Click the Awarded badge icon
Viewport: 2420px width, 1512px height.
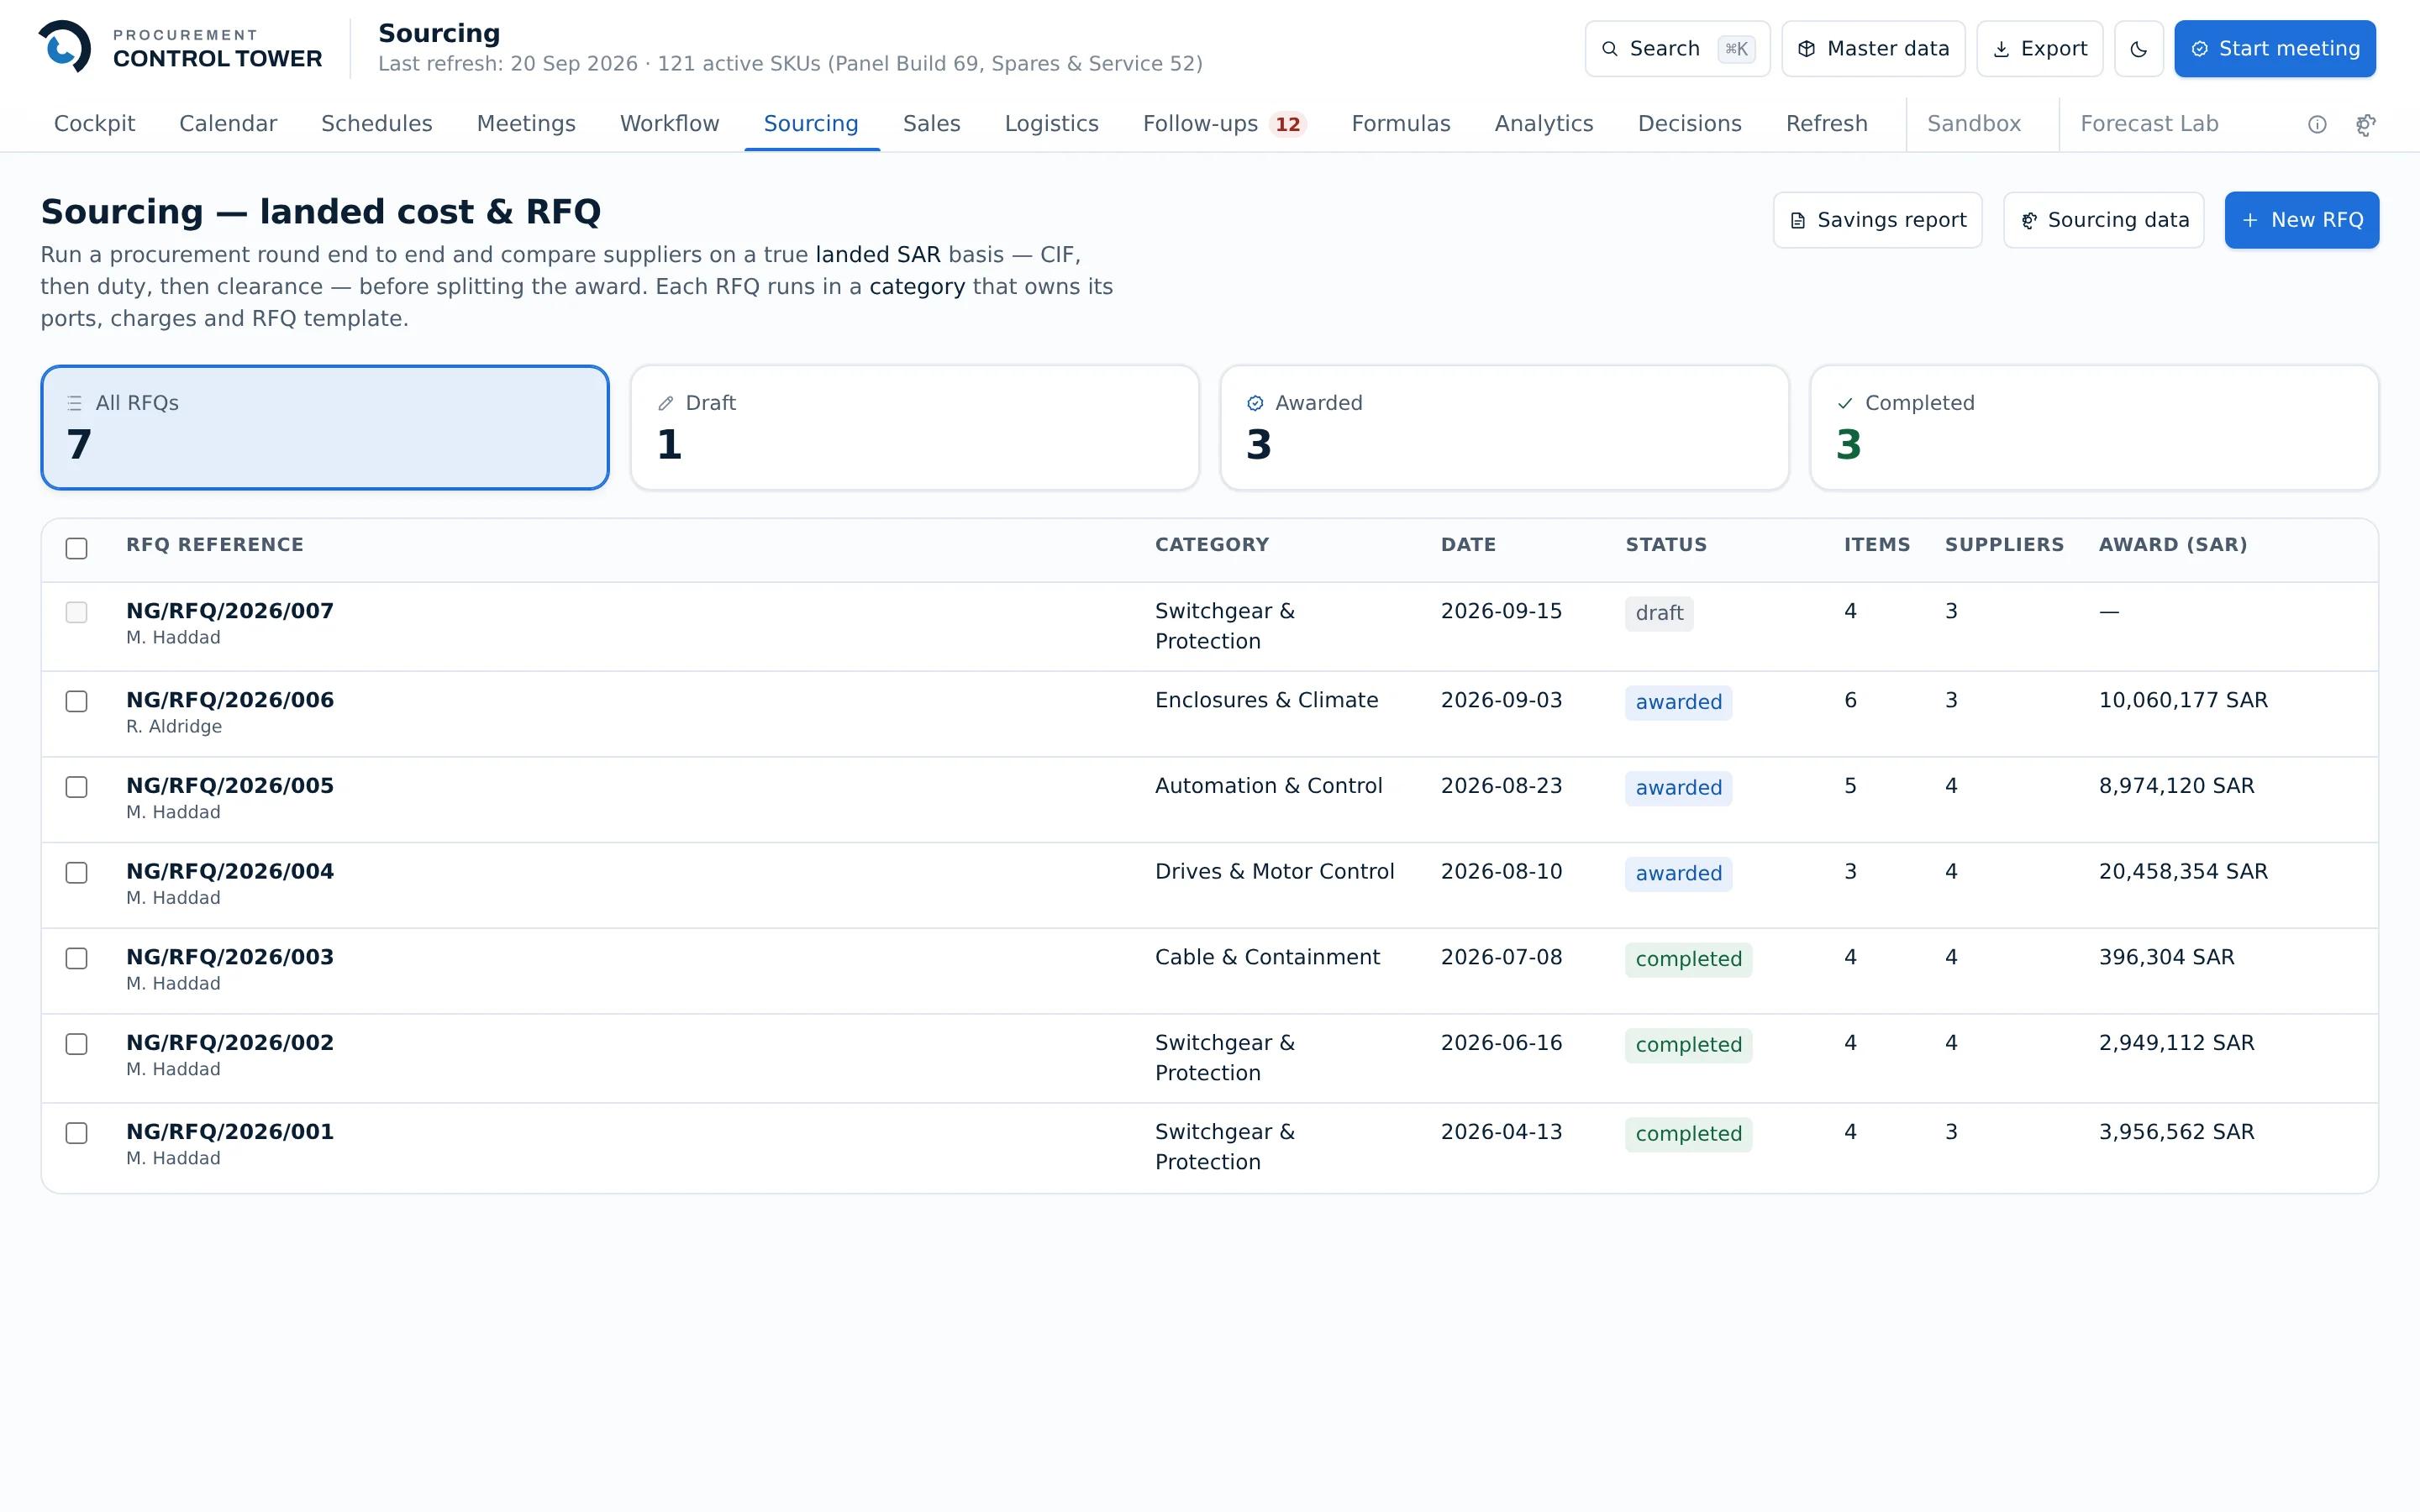click(x=1255, y=403)
